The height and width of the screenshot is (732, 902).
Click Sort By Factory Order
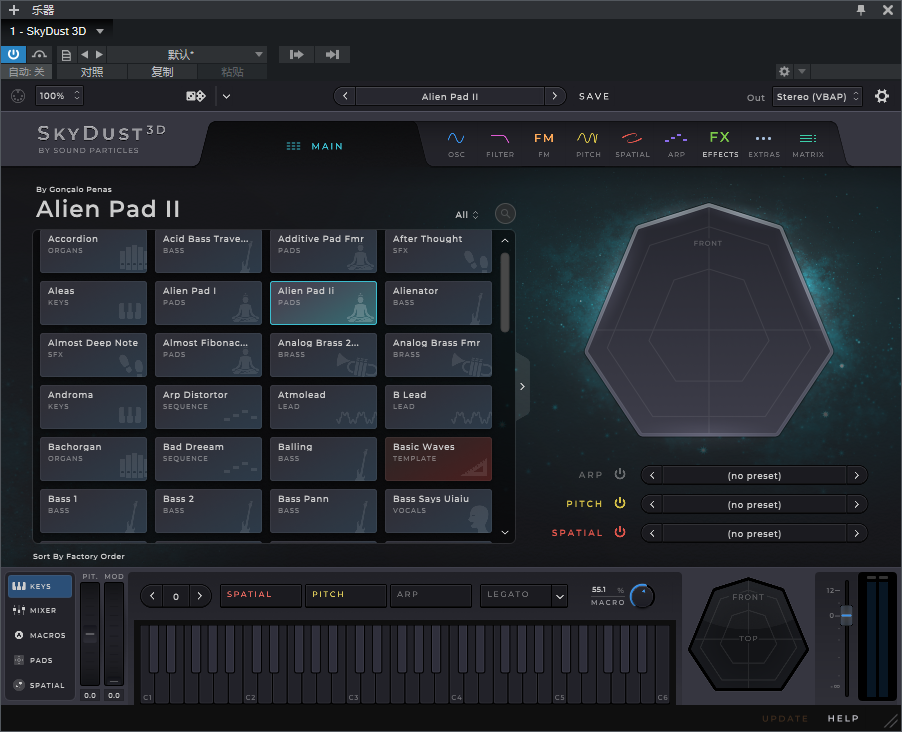[x=79, y=556]
